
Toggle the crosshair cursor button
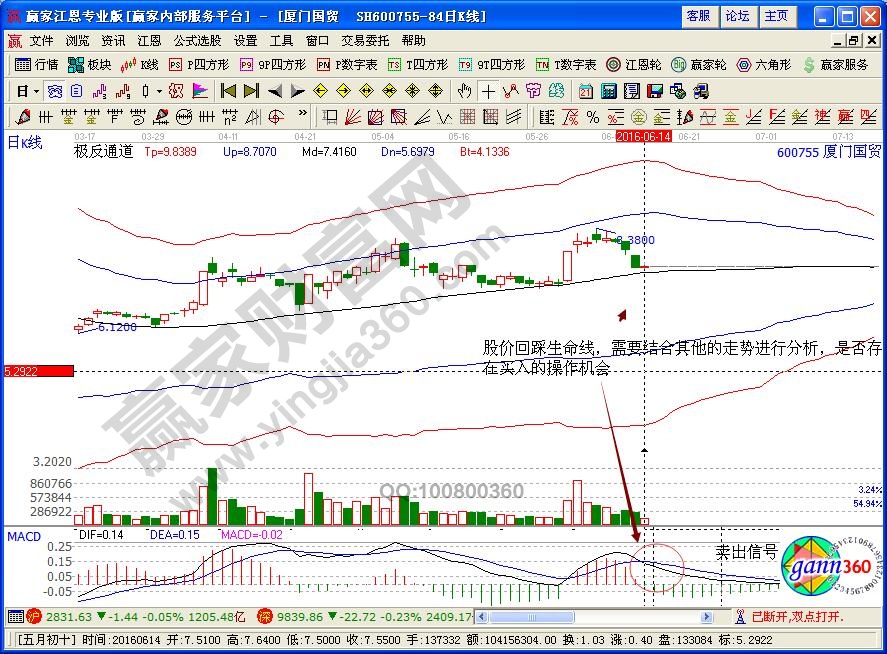click(x=488, y=91)
